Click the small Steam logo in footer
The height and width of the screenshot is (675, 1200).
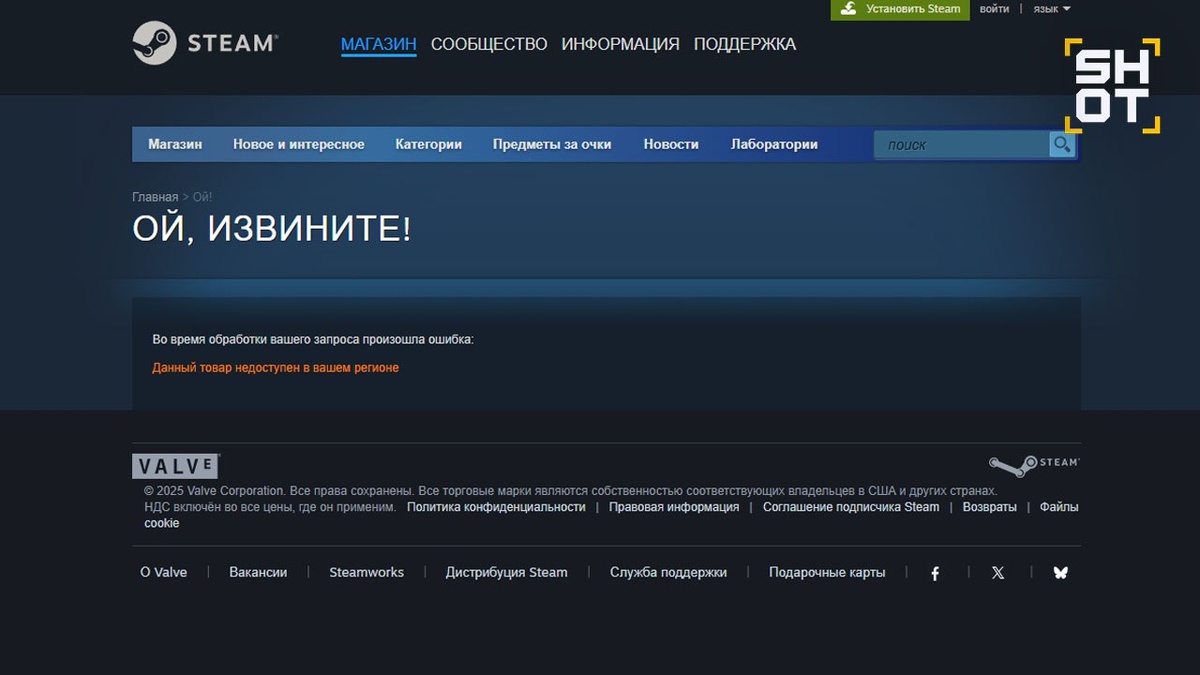point(1034,465)
